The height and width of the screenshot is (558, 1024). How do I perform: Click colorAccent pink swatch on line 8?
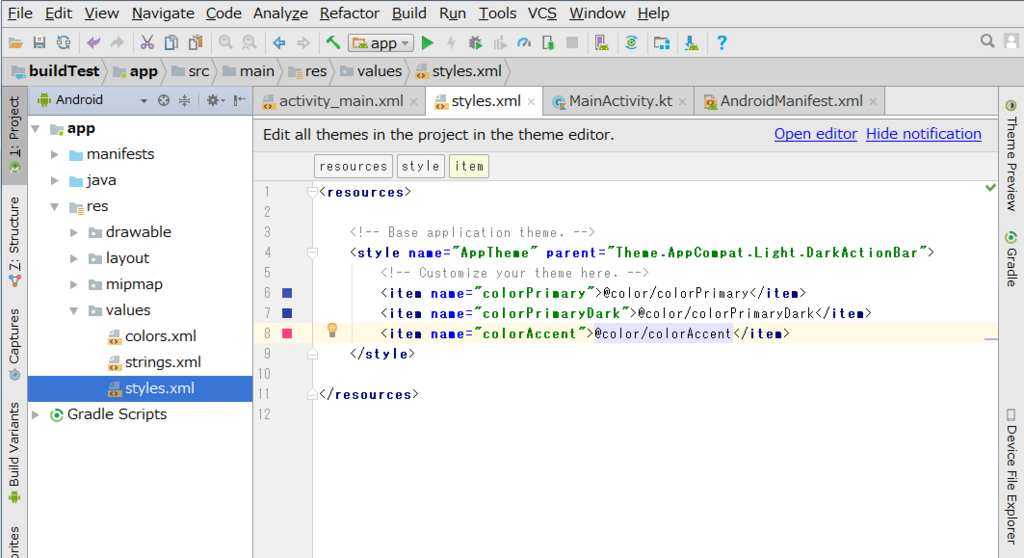click(x=287, y=334)
